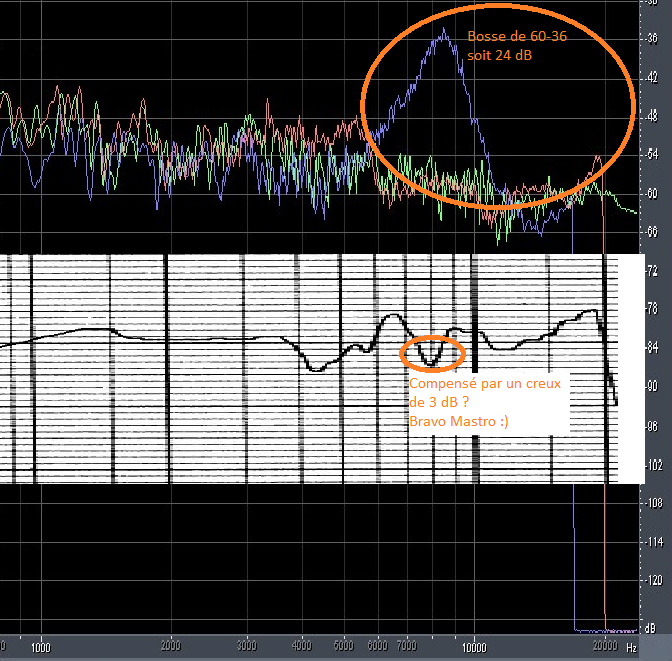The image size is (672, 661).
Task: Click the -60 dB scale label
Action: [x=651, y=193]
